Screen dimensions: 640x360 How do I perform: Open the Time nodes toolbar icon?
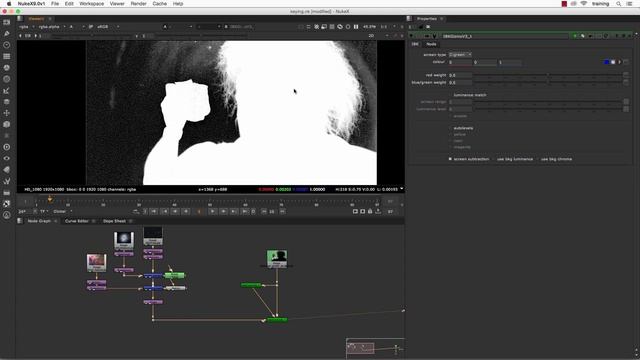[x=7, y=45]
